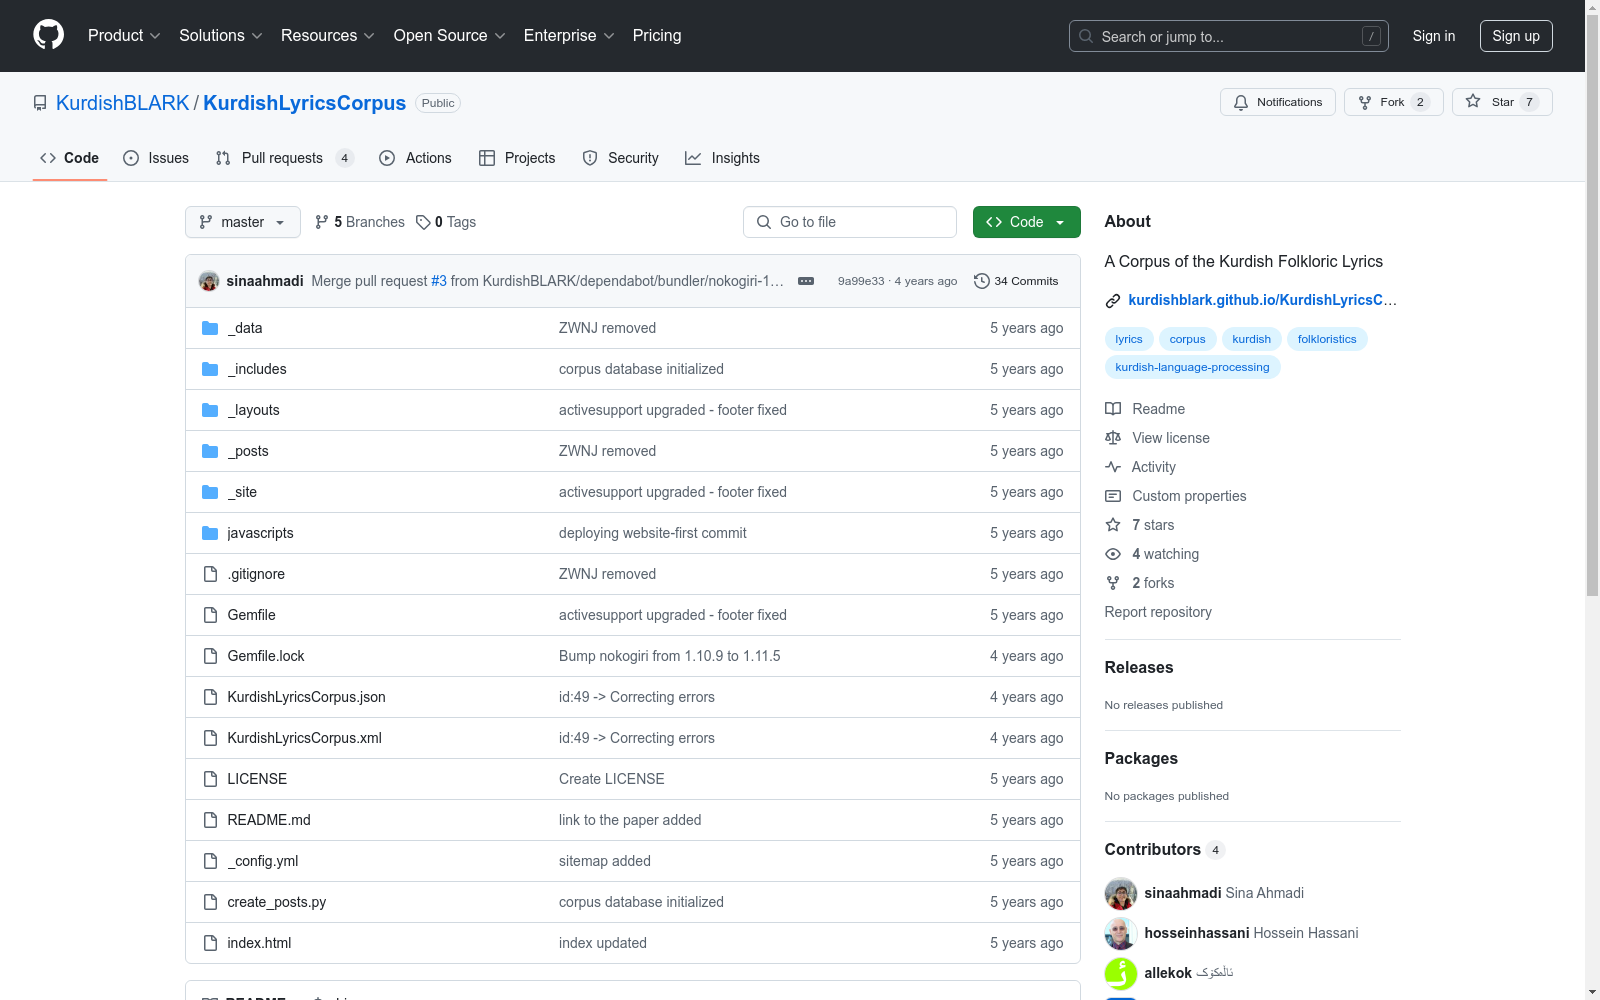1600x1000 pixels.
Task: Click the _site folder icon
Action: 210,492
